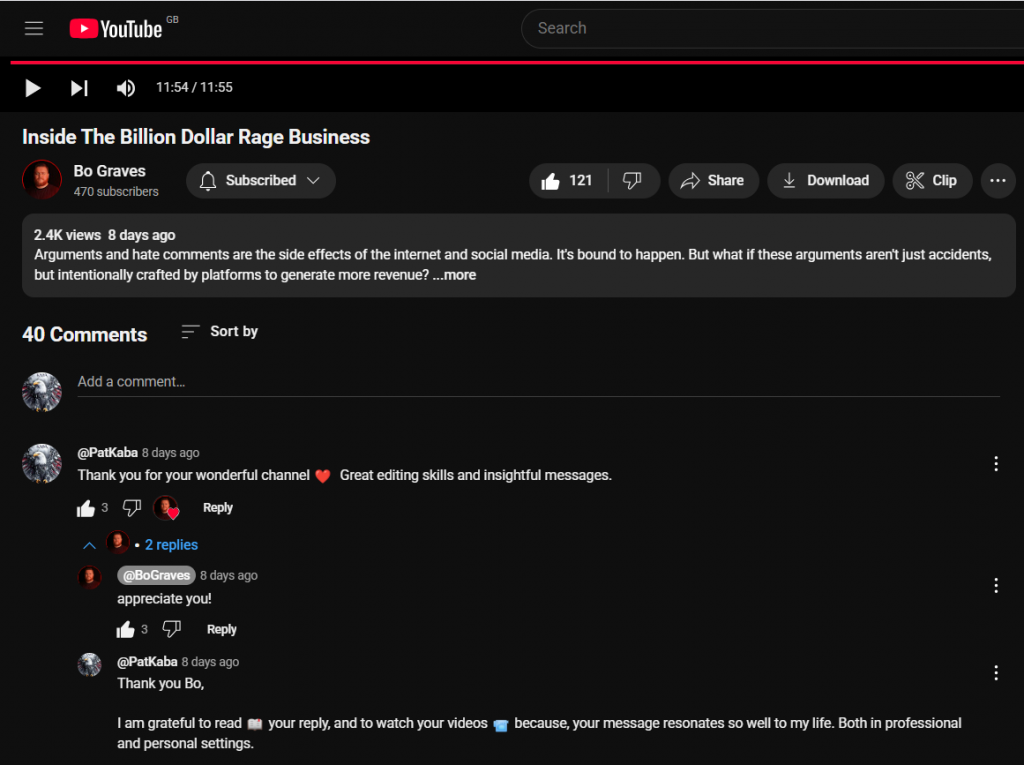The height and width of the screenshot is (765, 1024).
Task: Open more actions ellipsis beside Clip
Action: (996, 181)
